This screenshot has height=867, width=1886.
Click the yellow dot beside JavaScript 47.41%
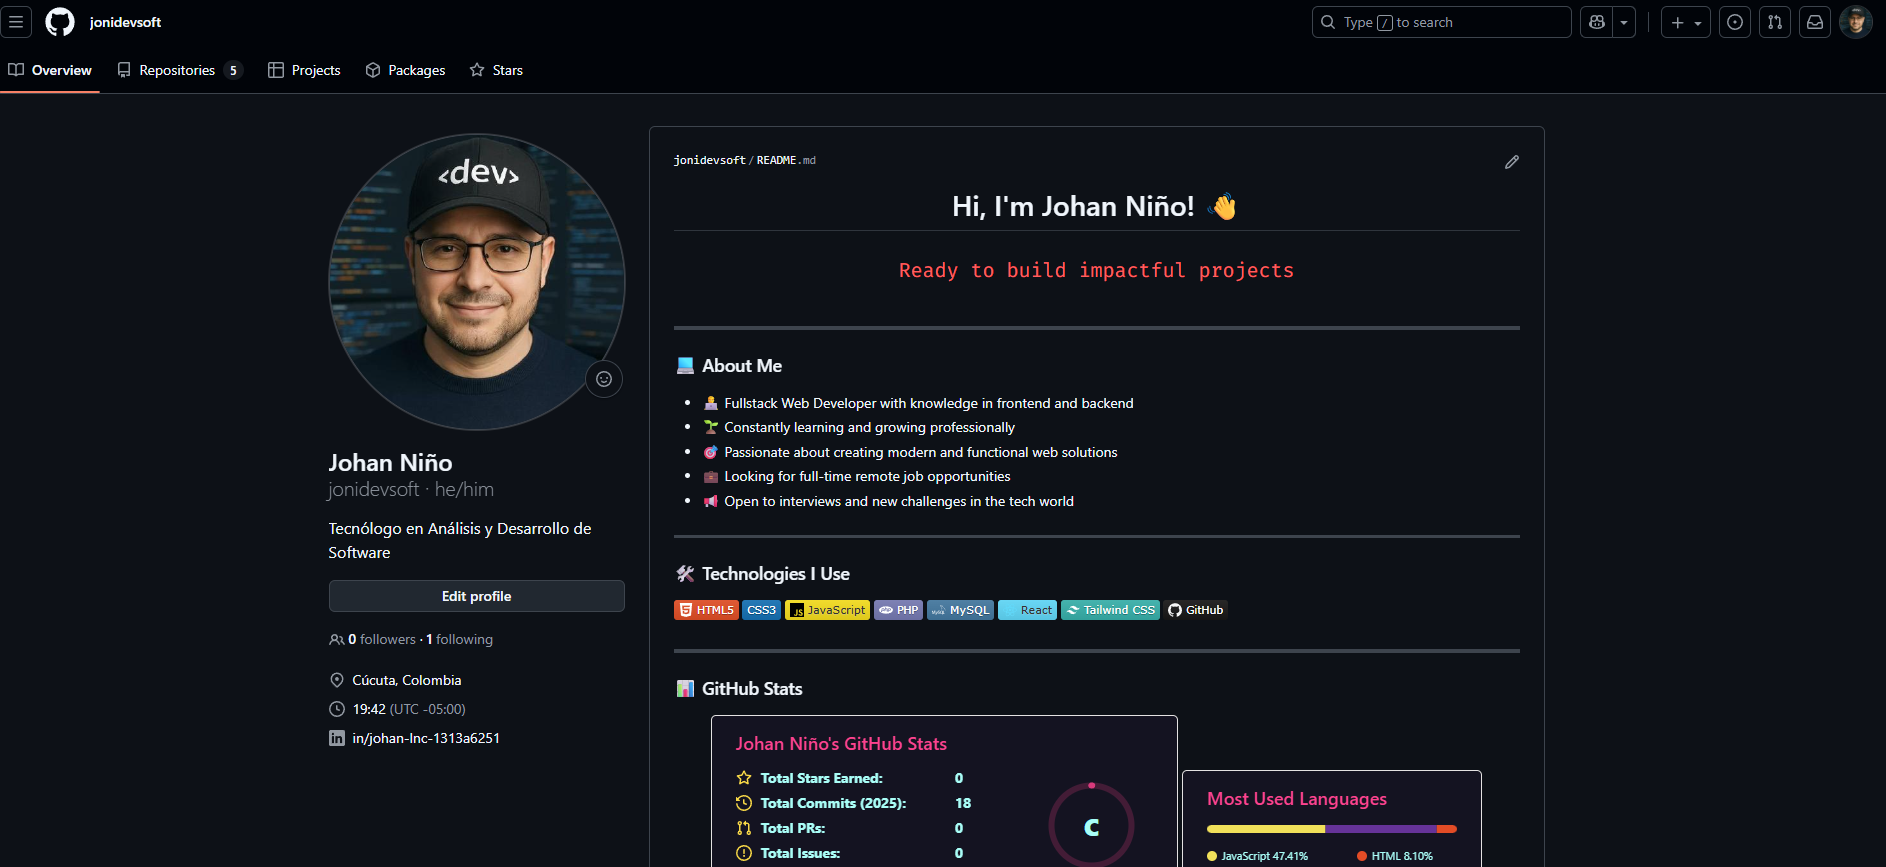(1212, 856)
